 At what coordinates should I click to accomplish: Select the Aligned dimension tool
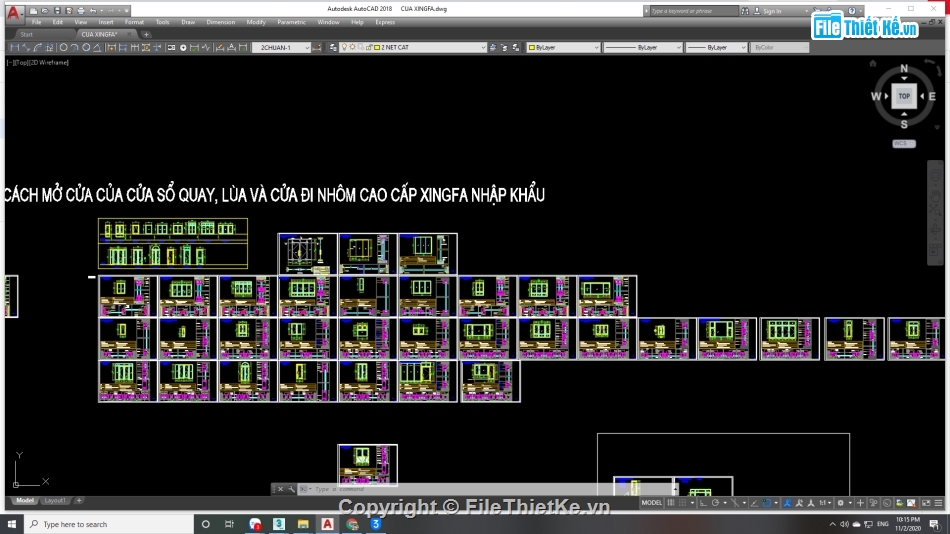tap(26, 47)
